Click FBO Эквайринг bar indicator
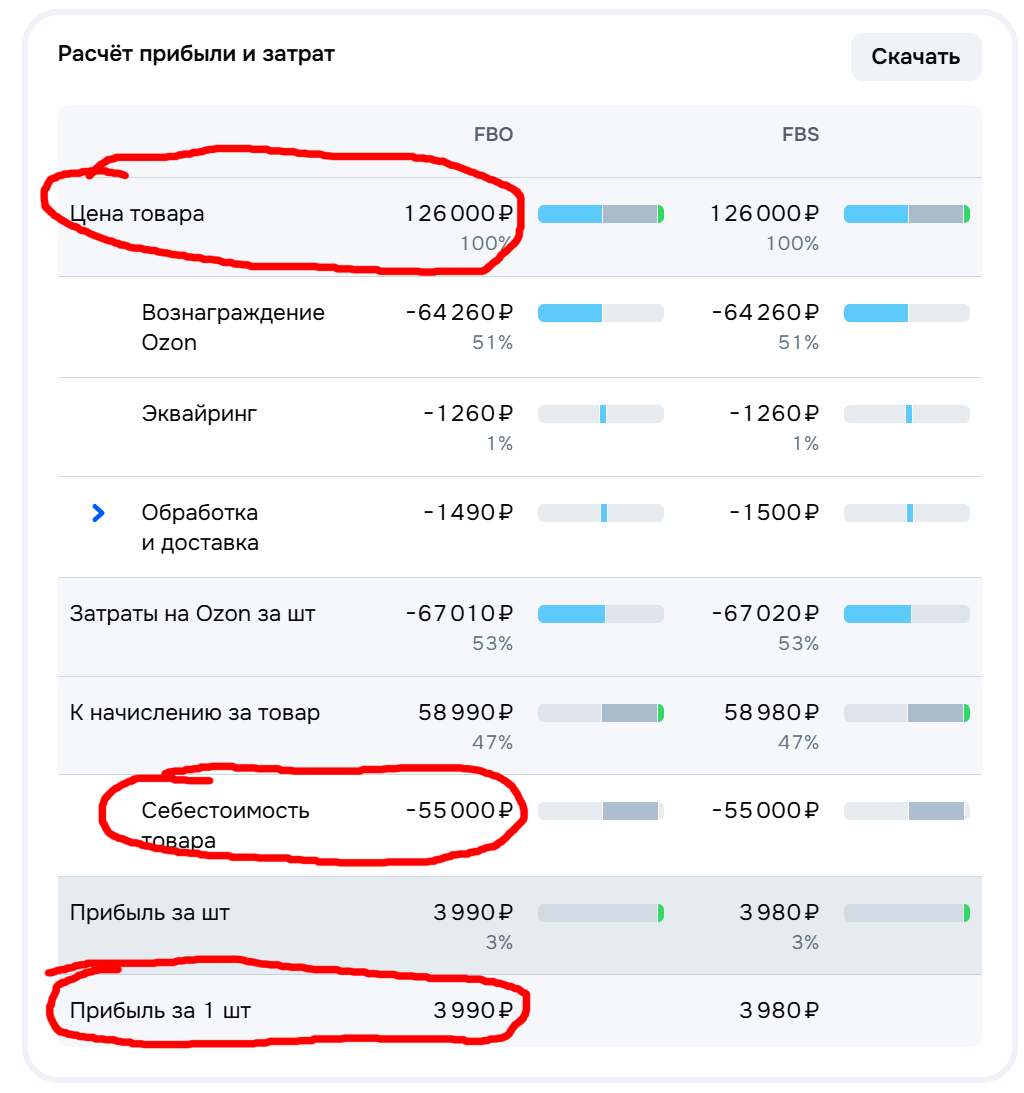 point(601,414)
